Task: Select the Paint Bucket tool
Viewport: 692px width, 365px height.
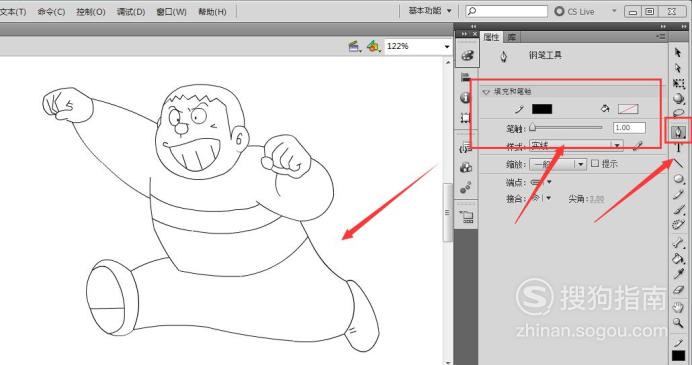Action: tap(678, 258)
